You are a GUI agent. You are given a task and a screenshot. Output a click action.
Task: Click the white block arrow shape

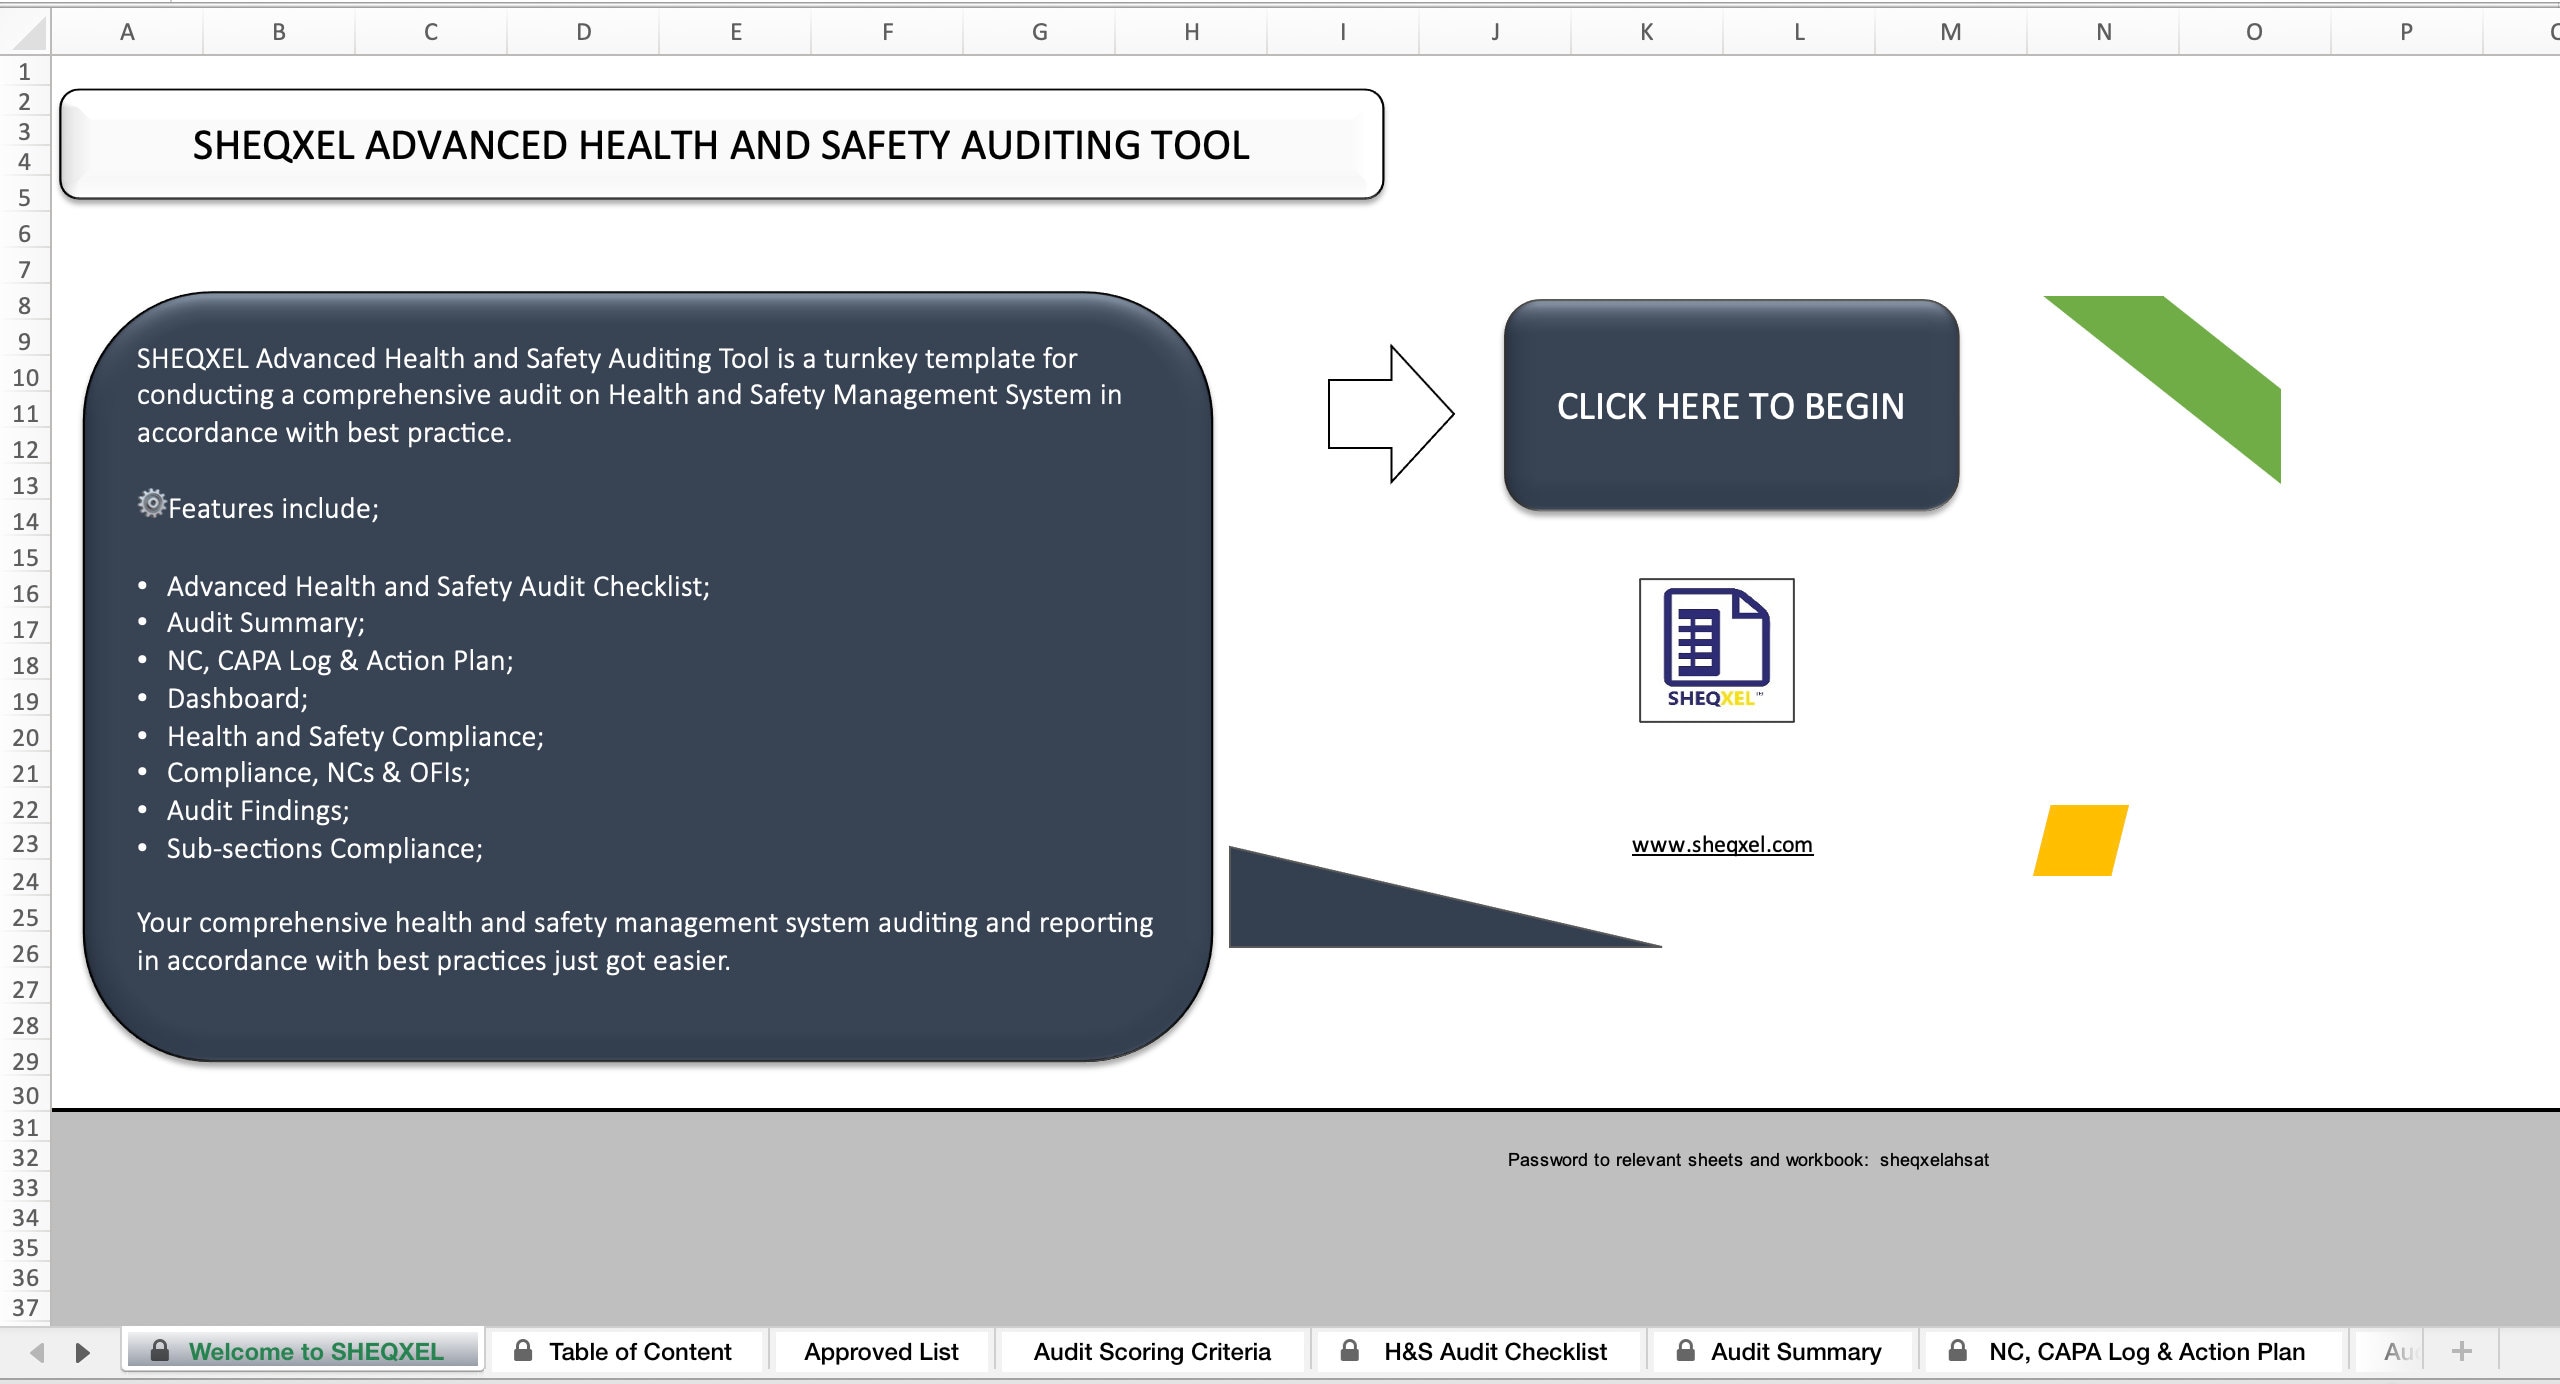click(1390, 410)
